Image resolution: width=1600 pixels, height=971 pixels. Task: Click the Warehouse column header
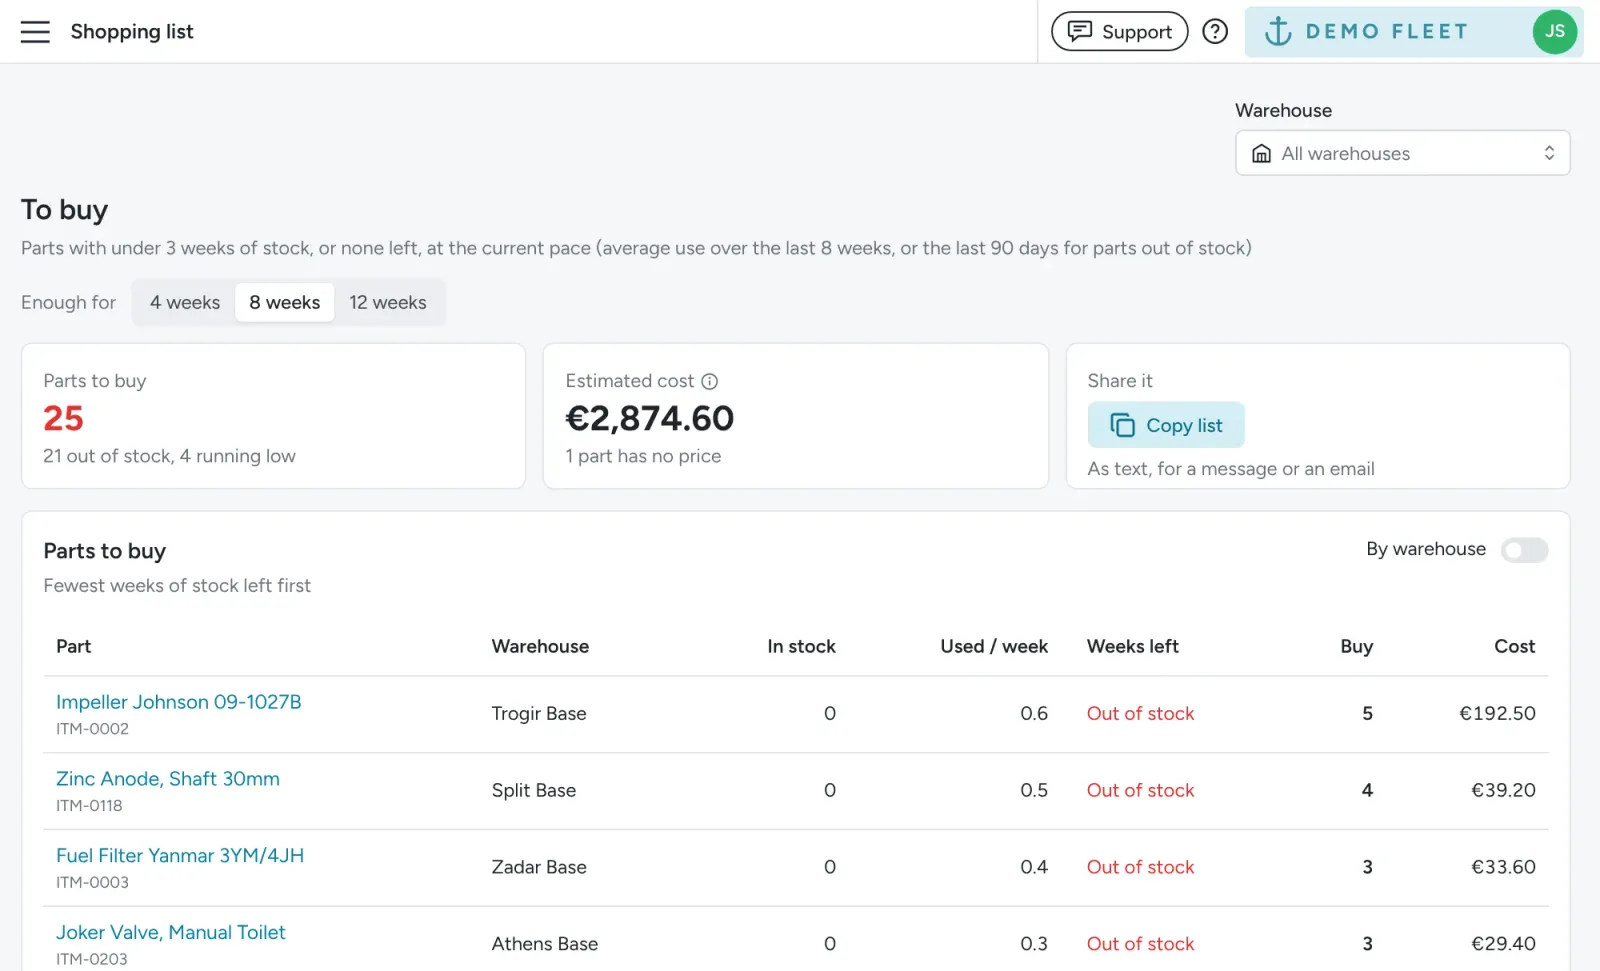540,646
